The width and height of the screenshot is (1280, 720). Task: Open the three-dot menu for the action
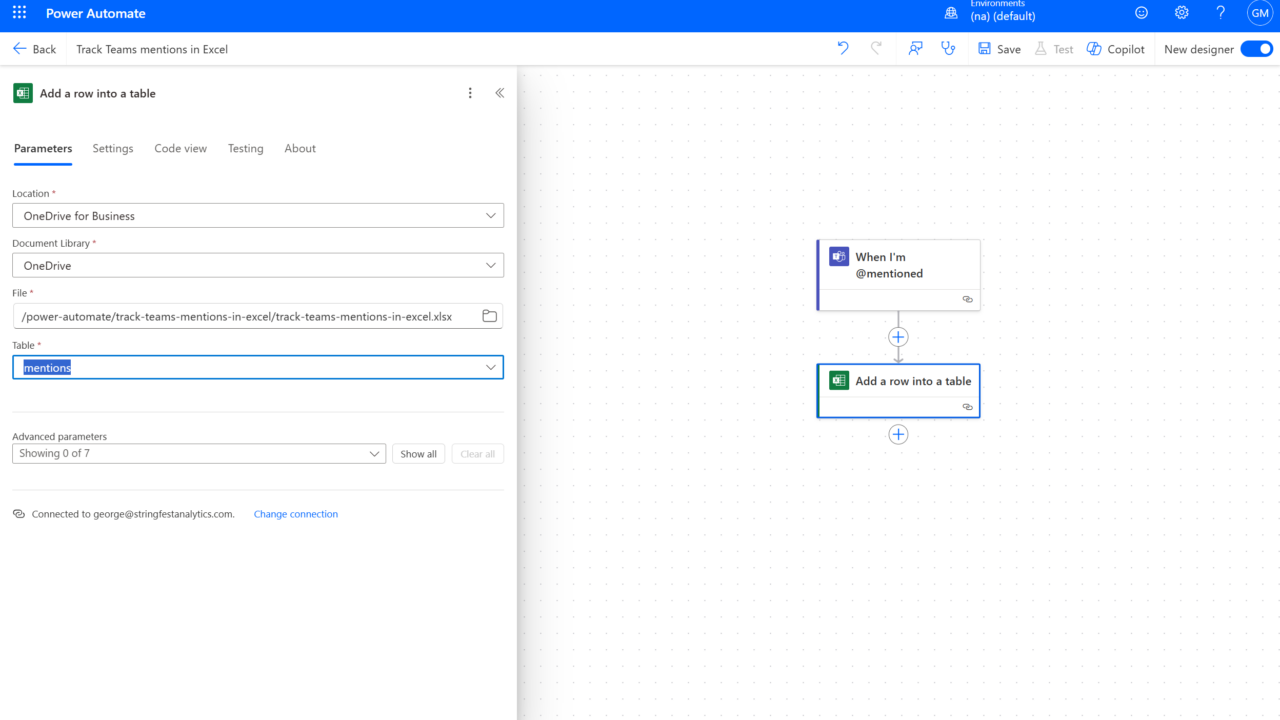coord(470,93)
